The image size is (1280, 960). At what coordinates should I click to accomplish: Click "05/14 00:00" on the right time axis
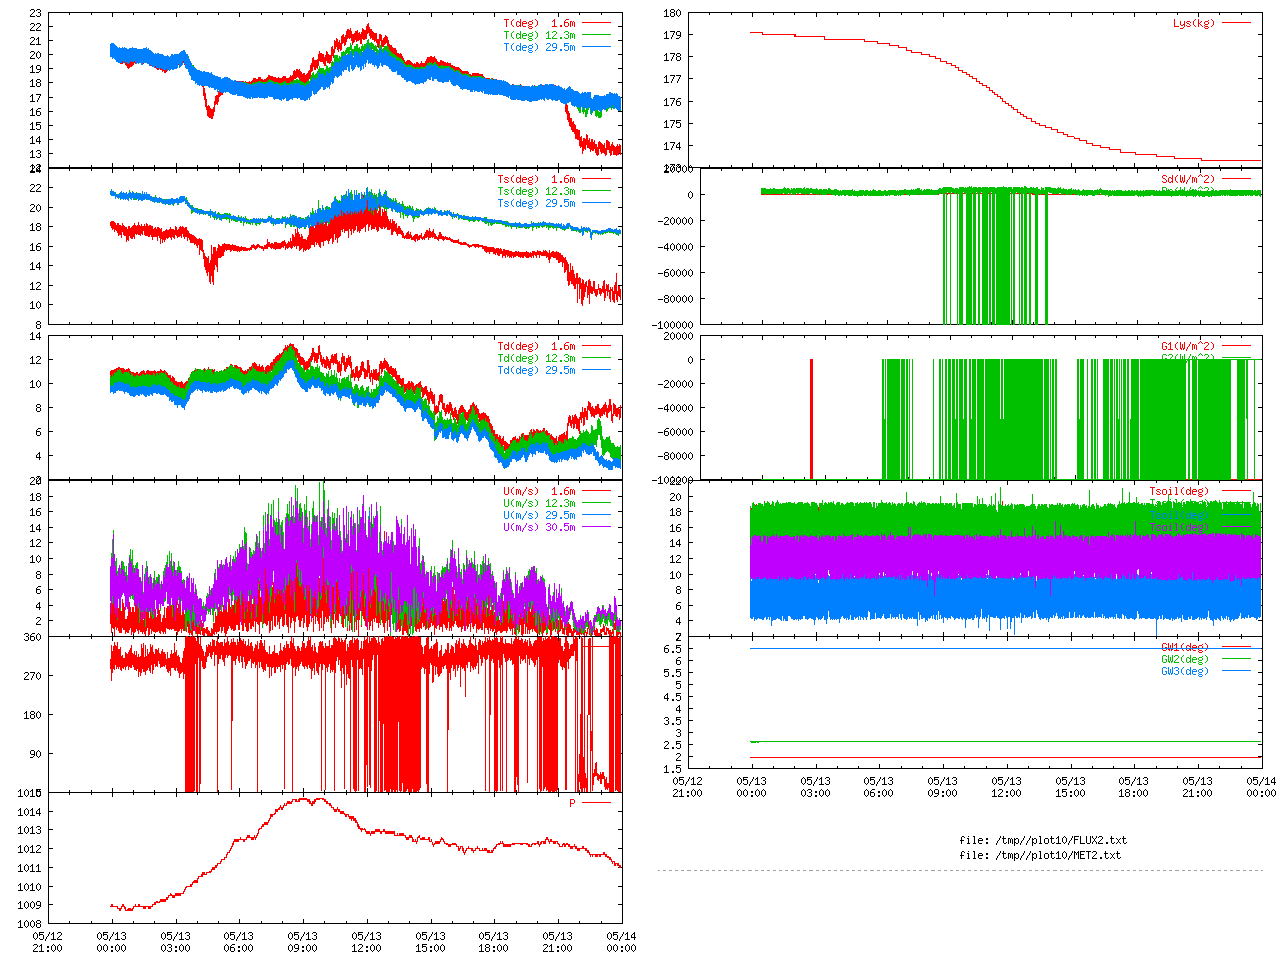pyautogui.click(x=1261, y=787)
